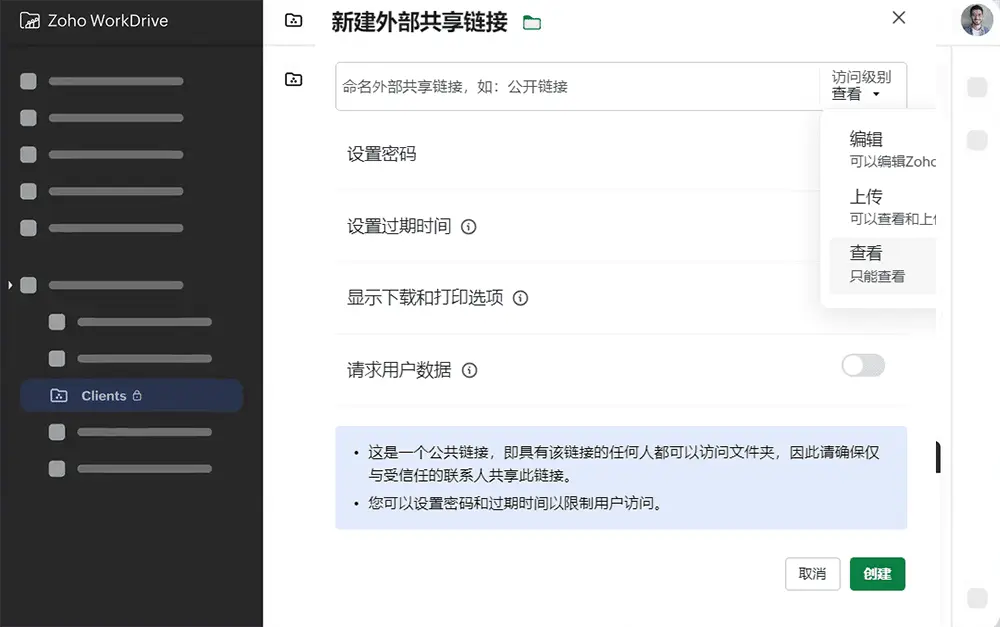
Task: Open the info tooltip for 设置过期时间
Action: [468, 227]
